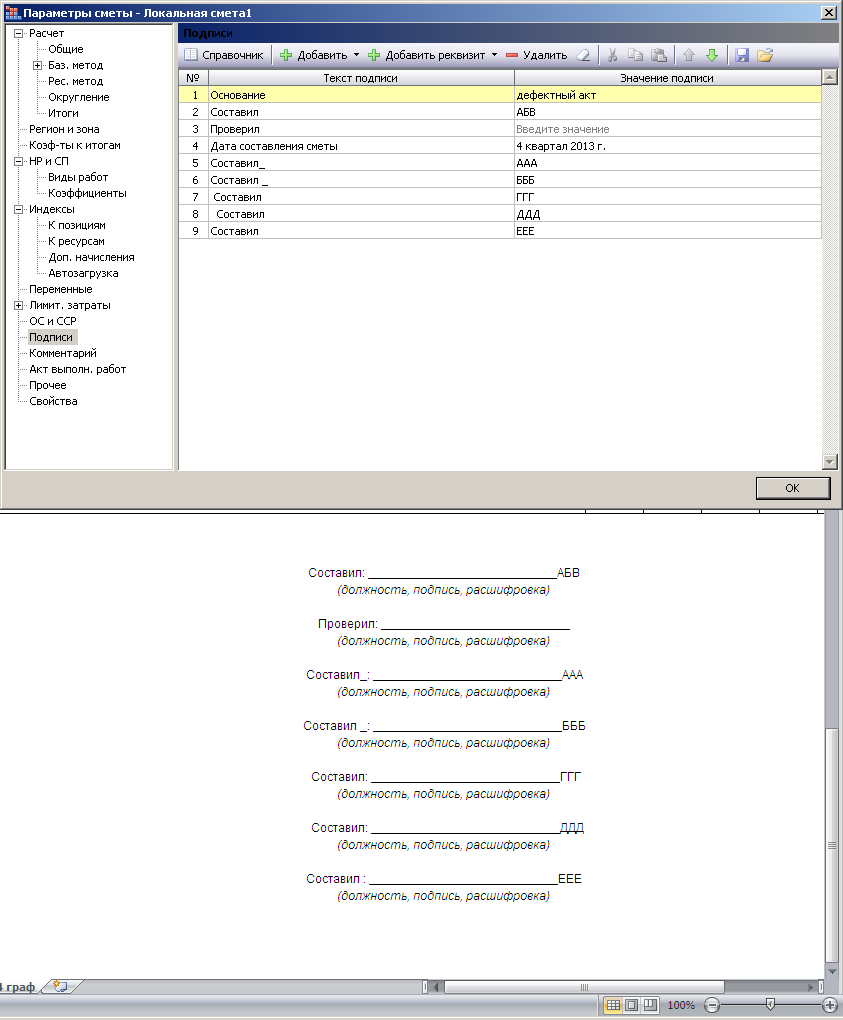Image resolution: width=843 pixels, height=1020 pixels.
Task: Open Регион и зона section
Action: click(x=64, y=129)
